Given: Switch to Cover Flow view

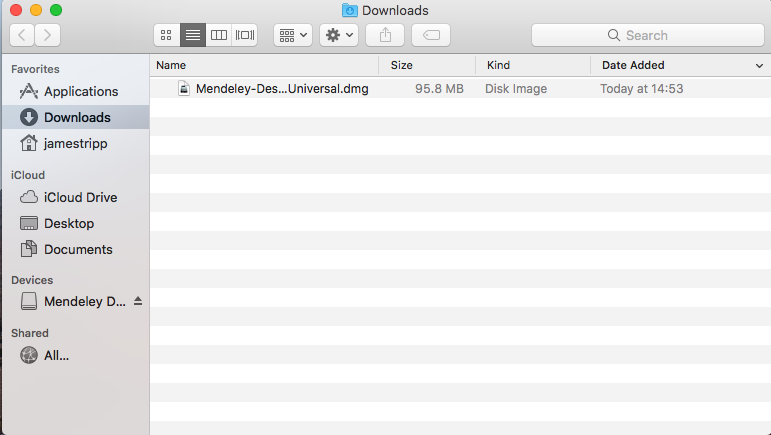Looking at the screenshot, I should pyautogui.click(x=244, y=35).
